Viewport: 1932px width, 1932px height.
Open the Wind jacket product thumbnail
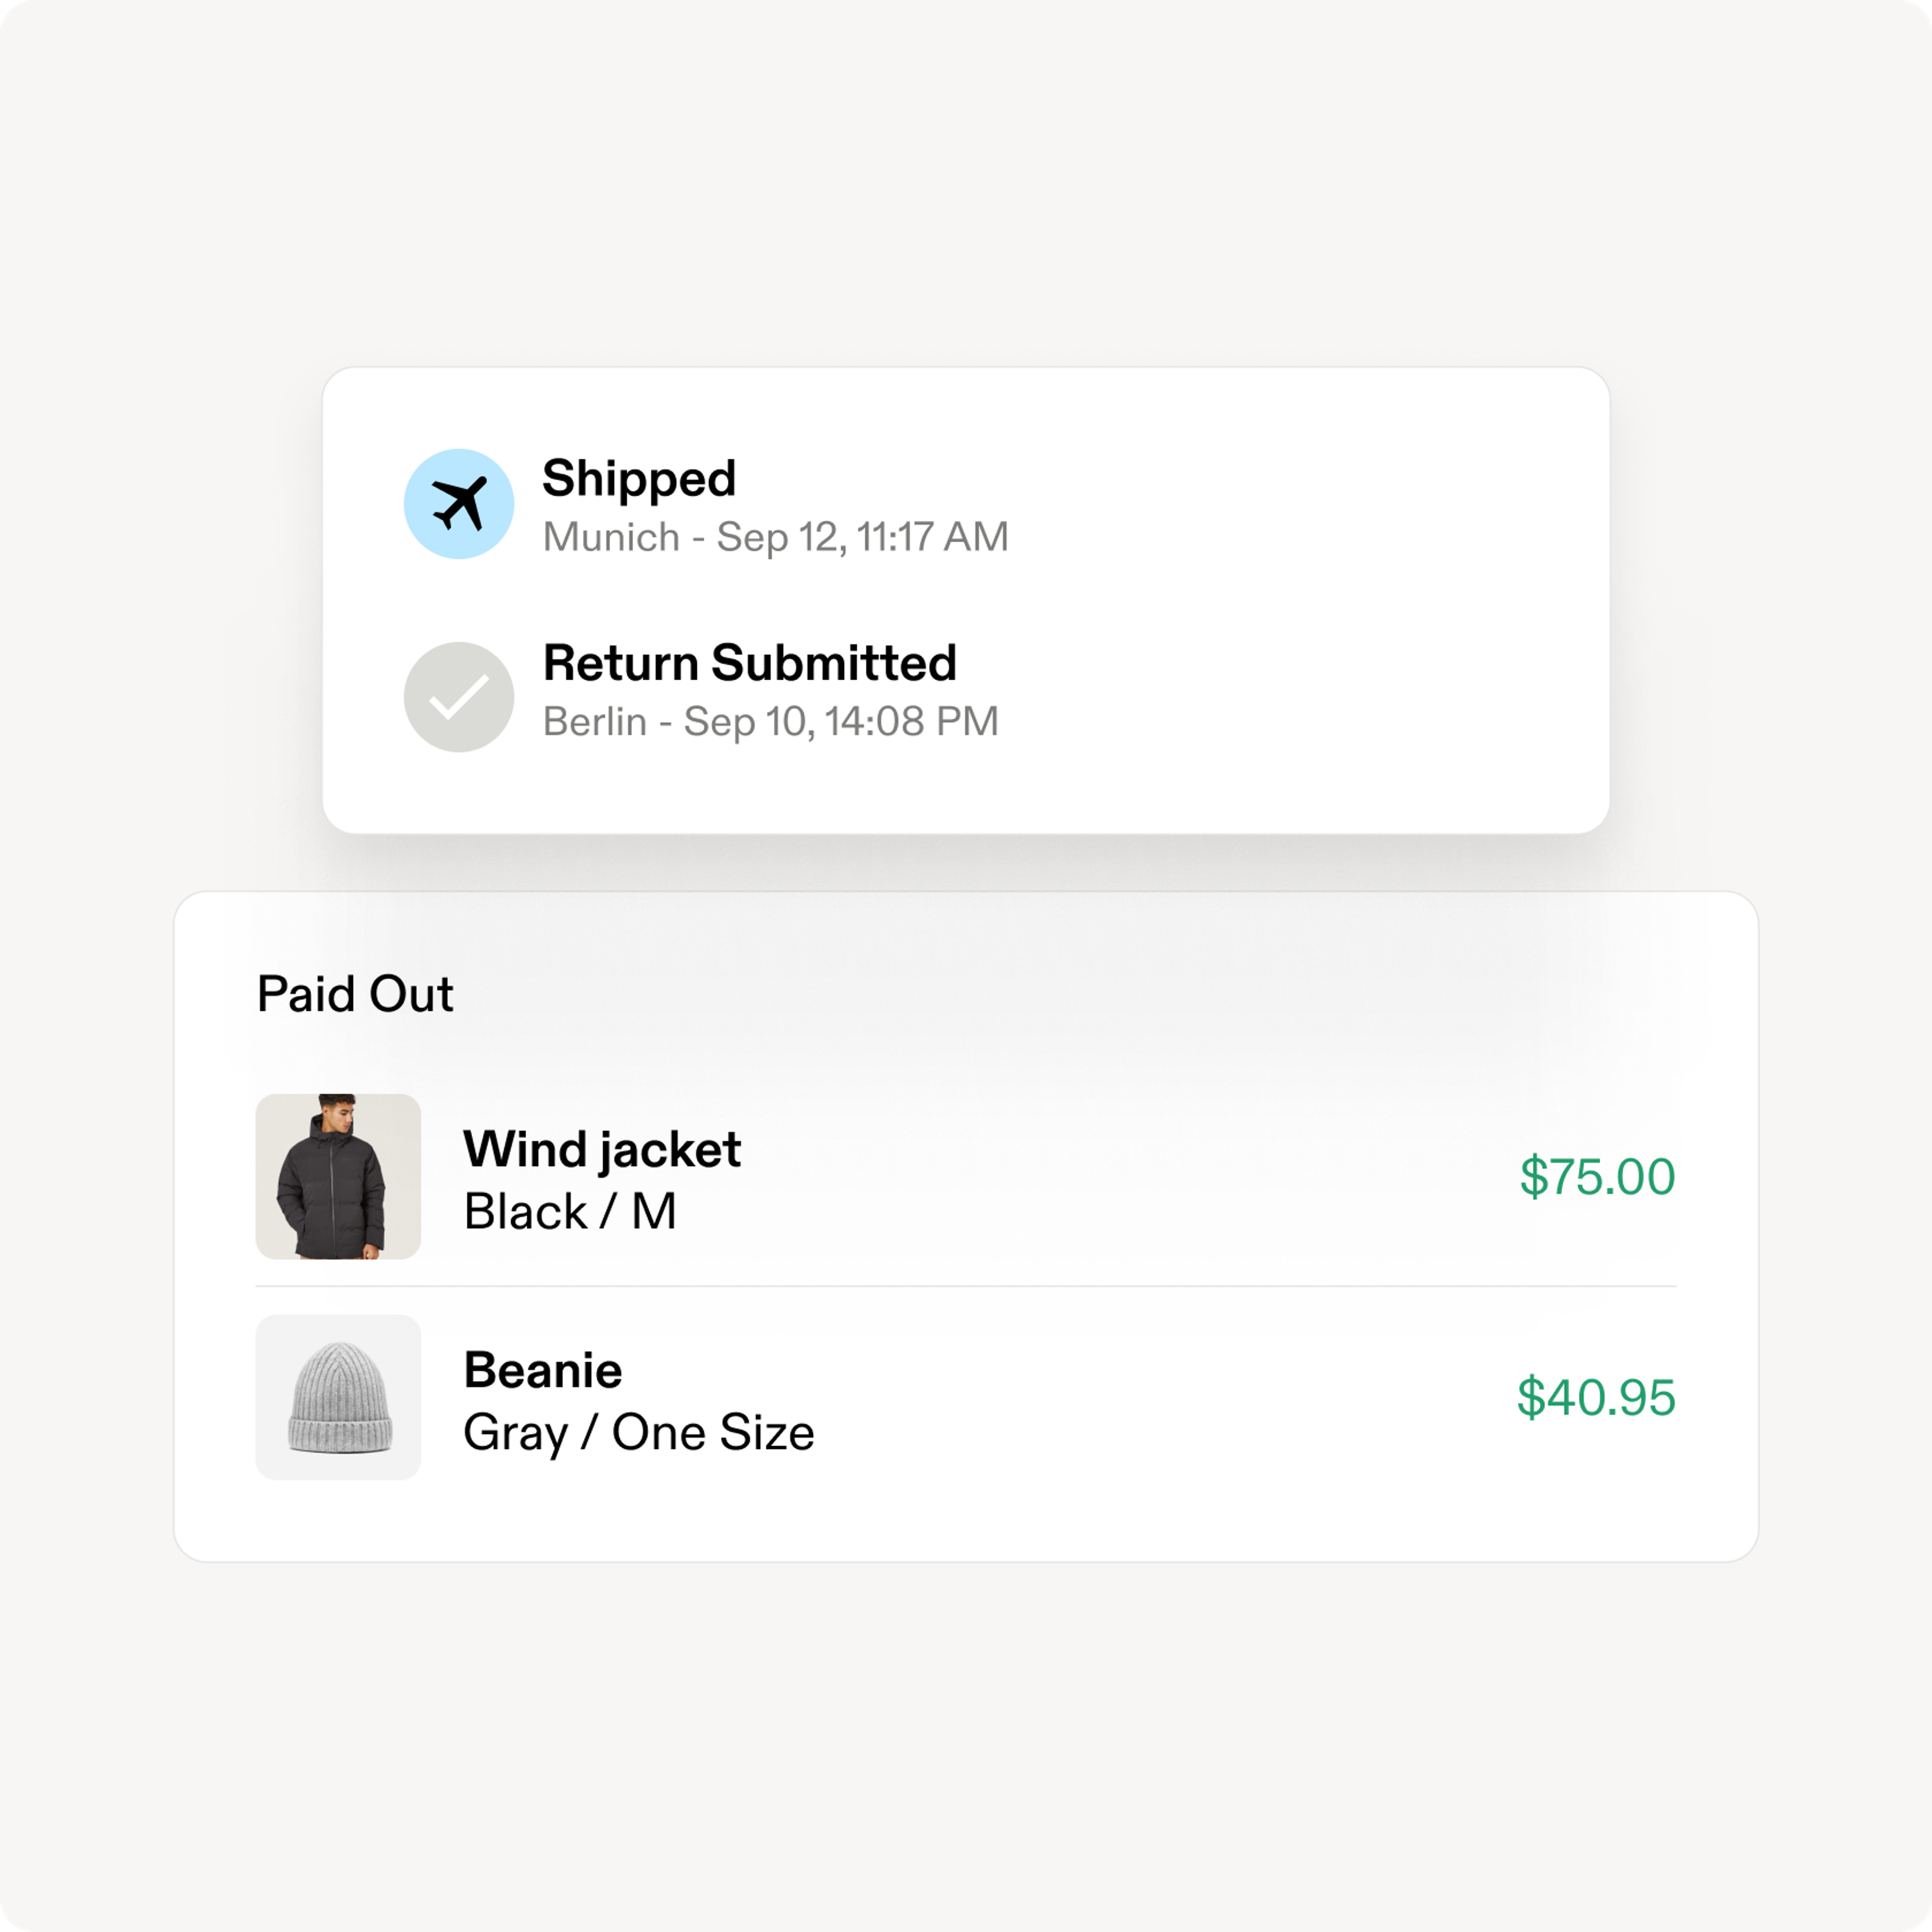coord(338,1176)
